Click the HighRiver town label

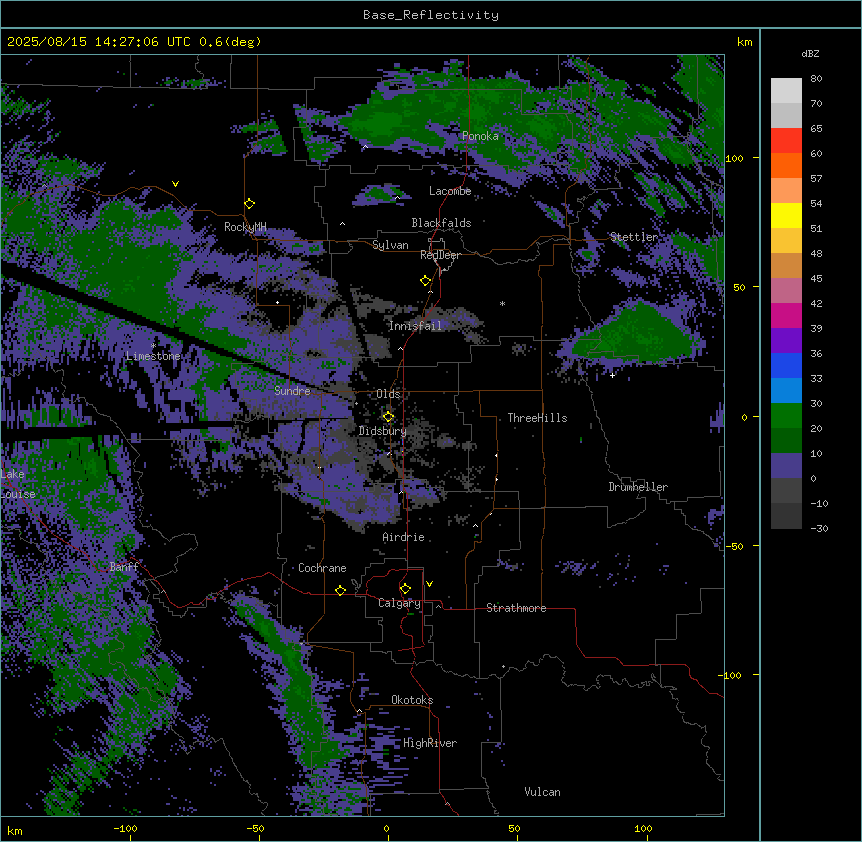[x=430, y=743]
